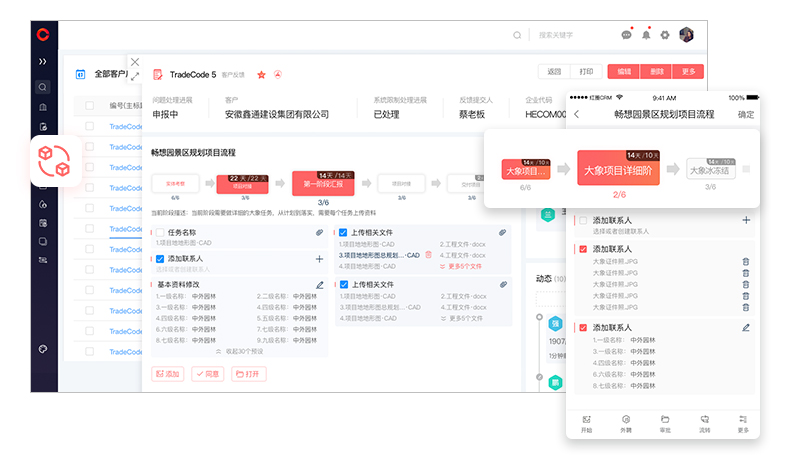
Task: Click the red 编辑 button
Action: pos(624,72)
